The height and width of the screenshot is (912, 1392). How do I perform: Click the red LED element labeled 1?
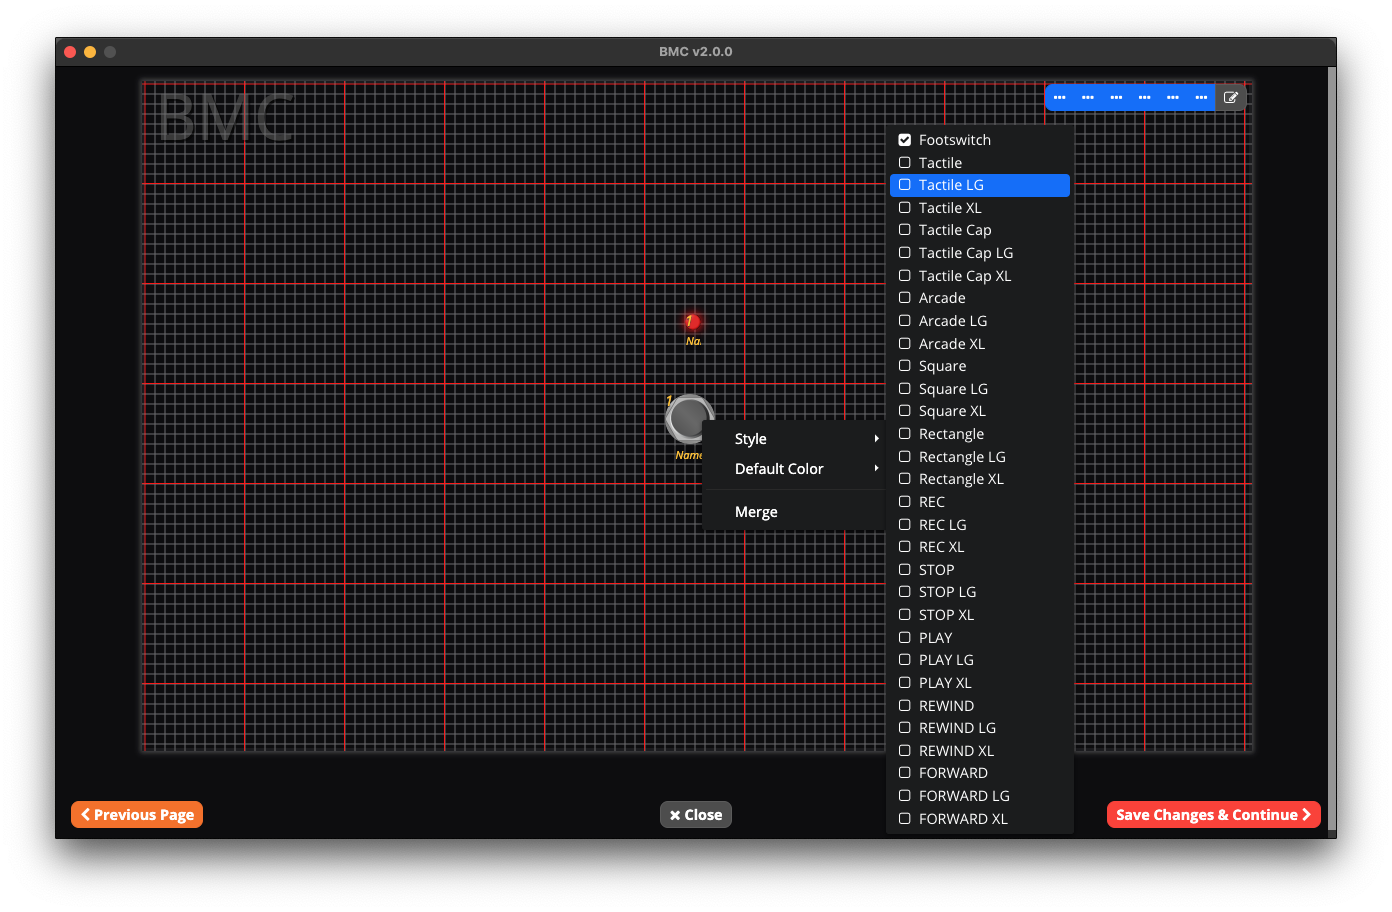tap(692, 321)
